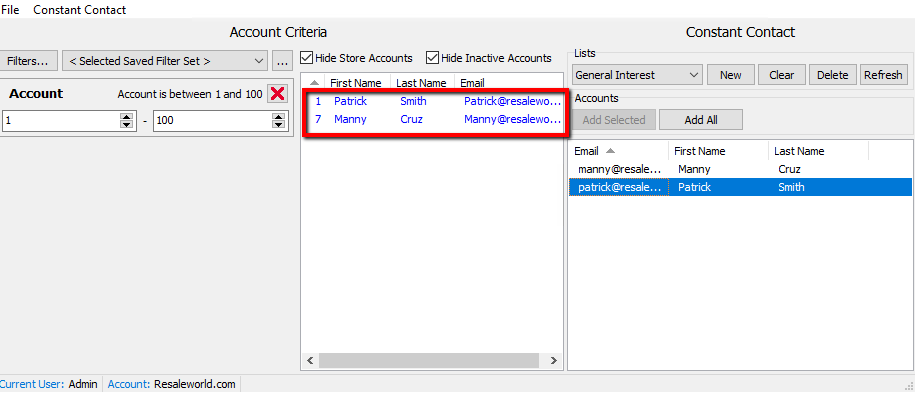920x394 pixels.
Task: Click the Filters... button
Action: 29,61
